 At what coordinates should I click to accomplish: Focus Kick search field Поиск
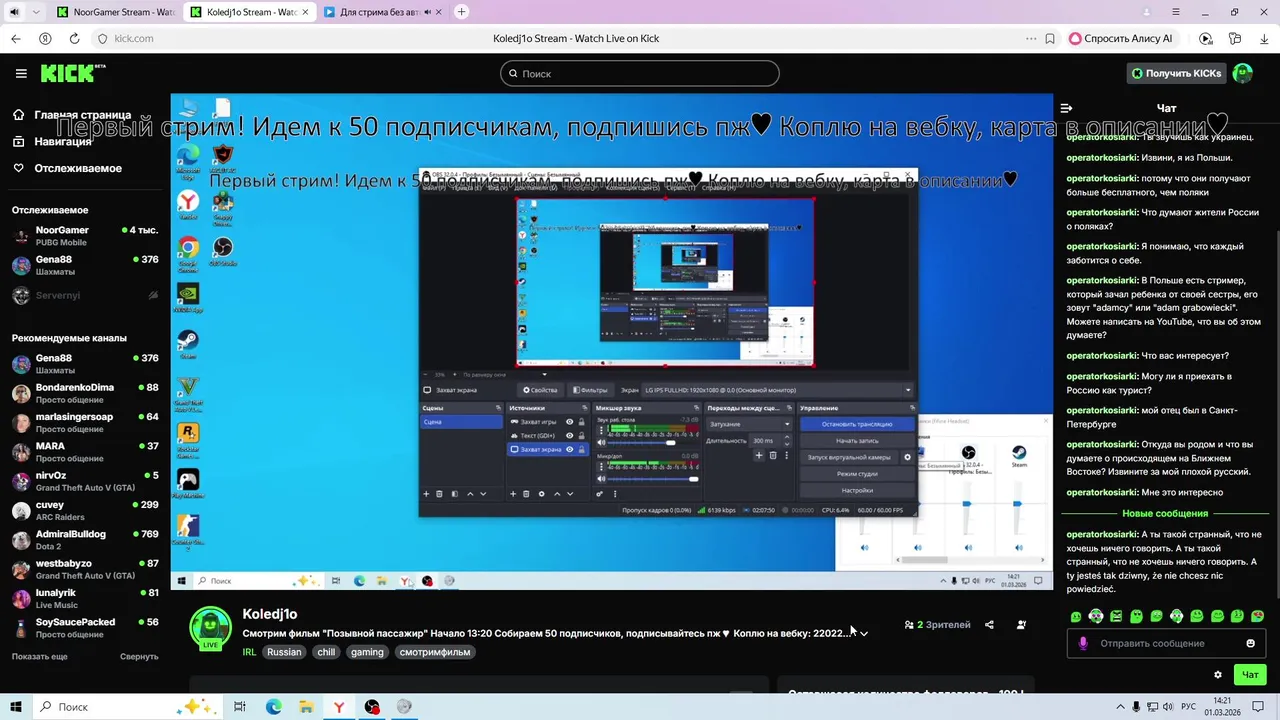point(640,73)
